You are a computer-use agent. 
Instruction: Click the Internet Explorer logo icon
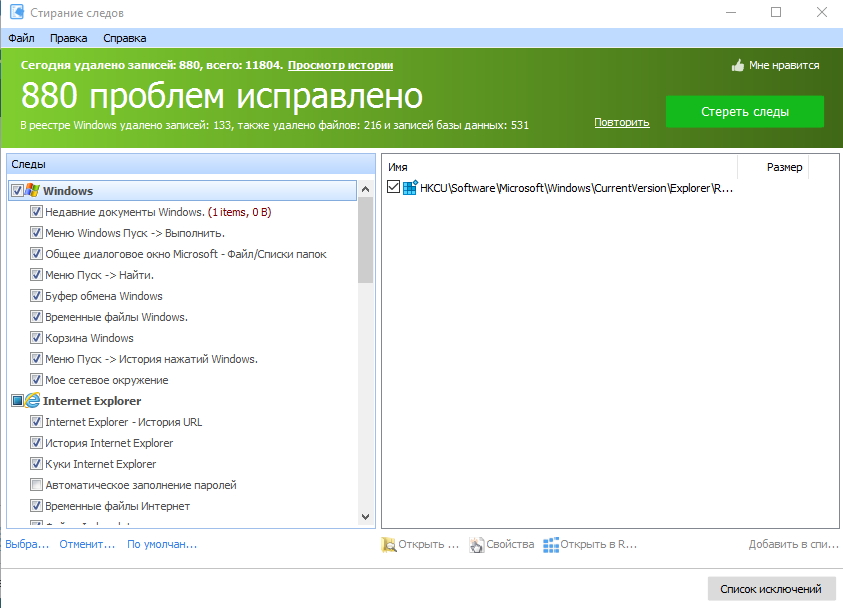[x=33, y=400]
